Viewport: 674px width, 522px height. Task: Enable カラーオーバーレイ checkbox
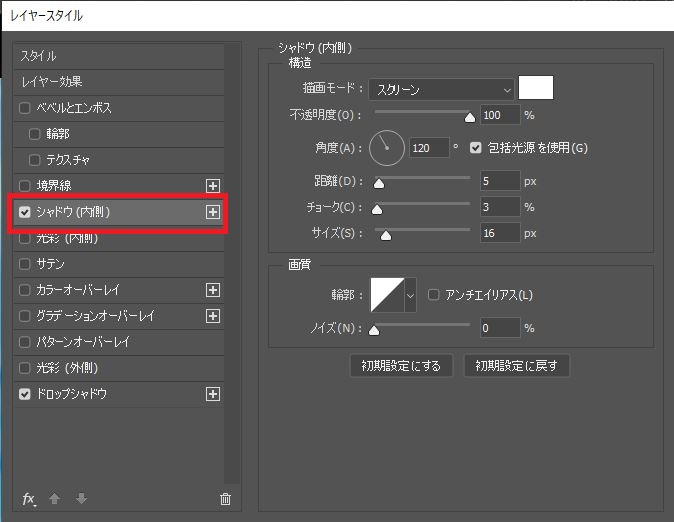[25, 290]
